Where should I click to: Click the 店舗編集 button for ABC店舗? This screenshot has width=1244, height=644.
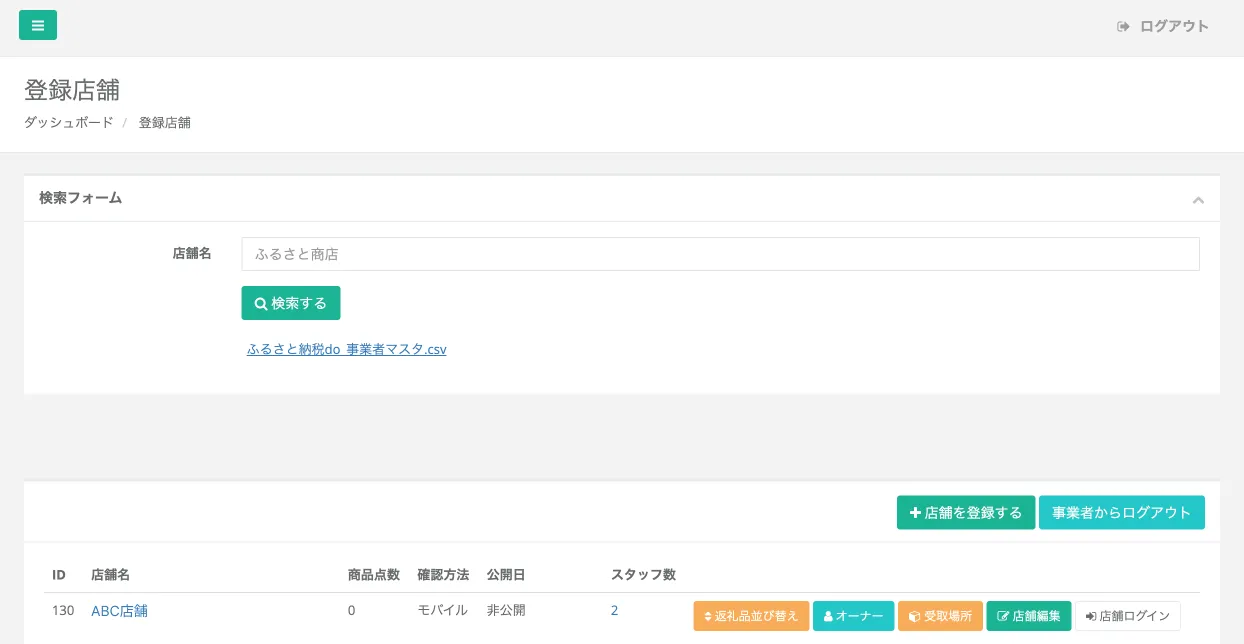tap(1029, 616)
